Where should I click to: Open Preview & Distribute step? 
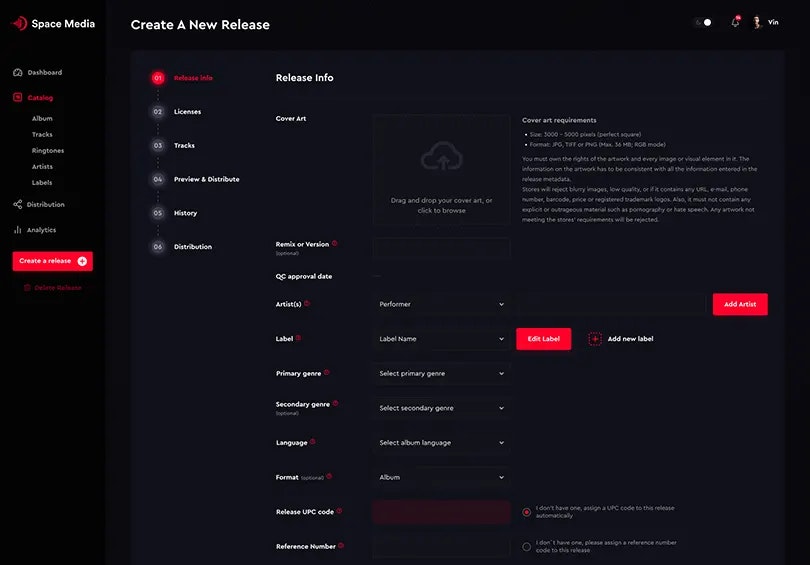[207, 179]
